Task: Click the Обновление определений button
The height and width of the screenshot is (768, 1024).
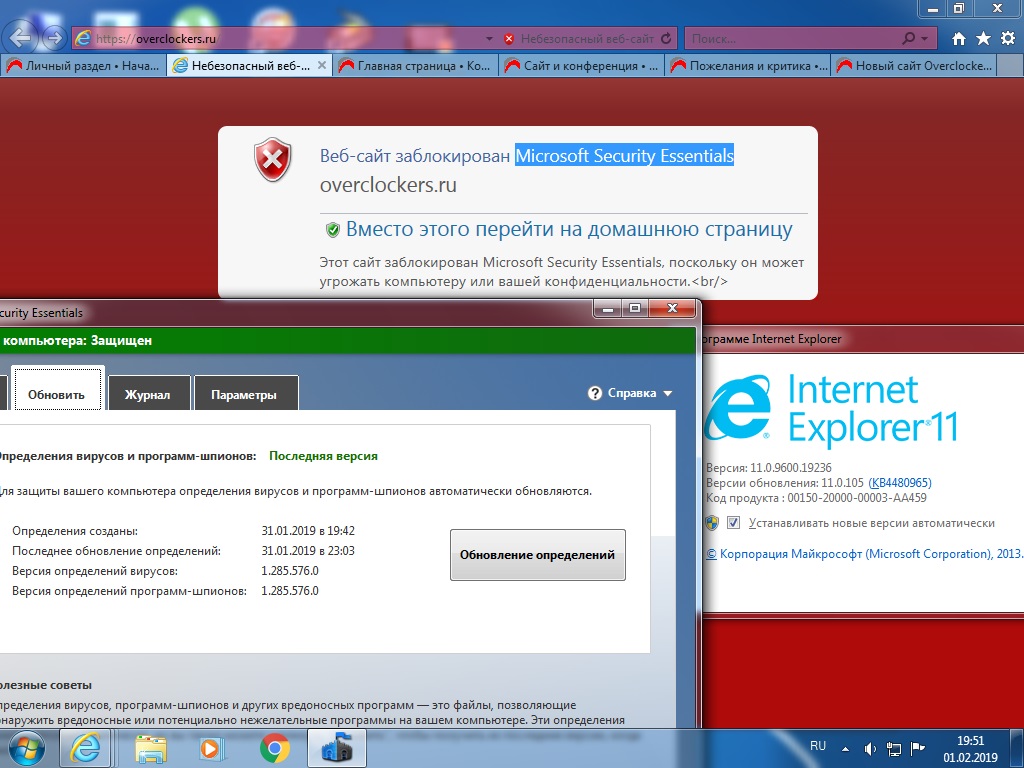Action: tap(537, 554)
